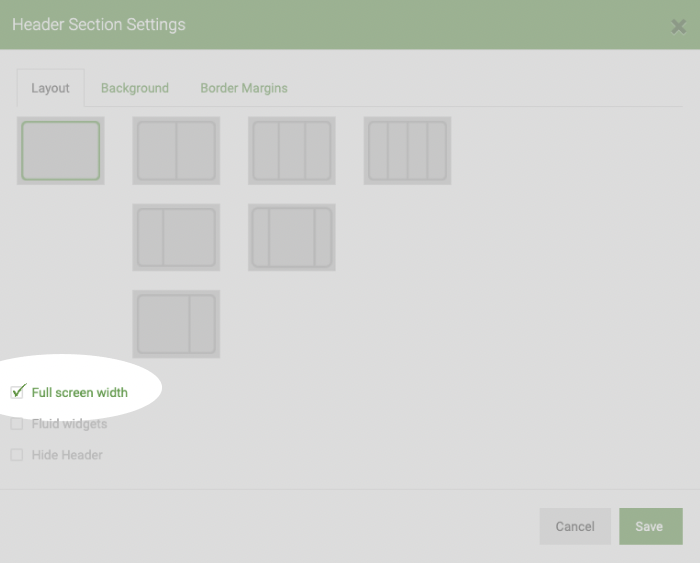Click the Cancel button
Viewport: 700px width, 563px height.
575,526
